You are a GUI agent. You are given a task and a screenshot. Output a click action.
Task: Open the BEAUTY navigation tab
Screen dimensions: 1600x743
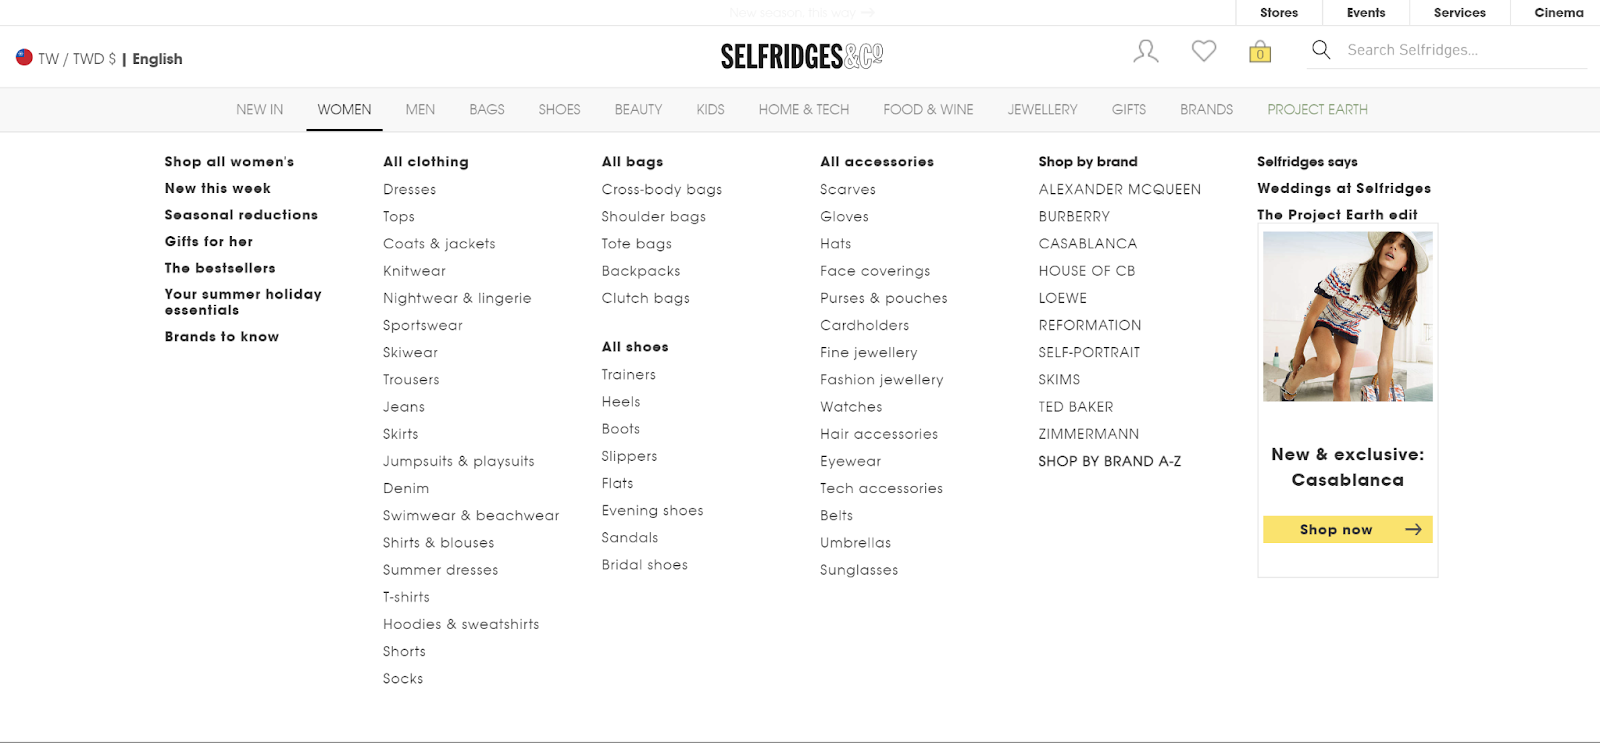(x=638, y=110)
